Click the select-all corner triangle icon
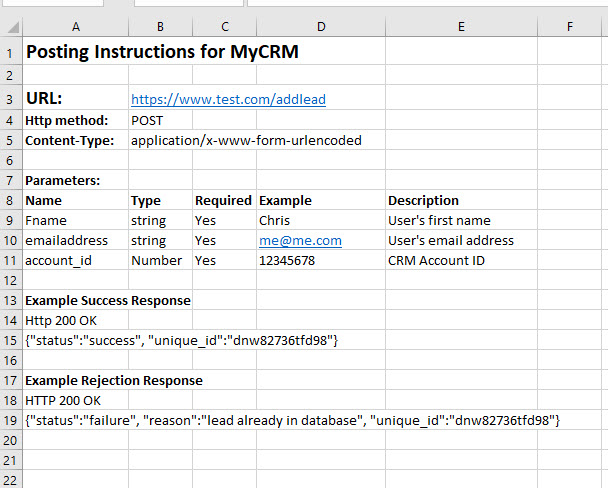Viewport: 608px width, 488px height. (12, 27)
